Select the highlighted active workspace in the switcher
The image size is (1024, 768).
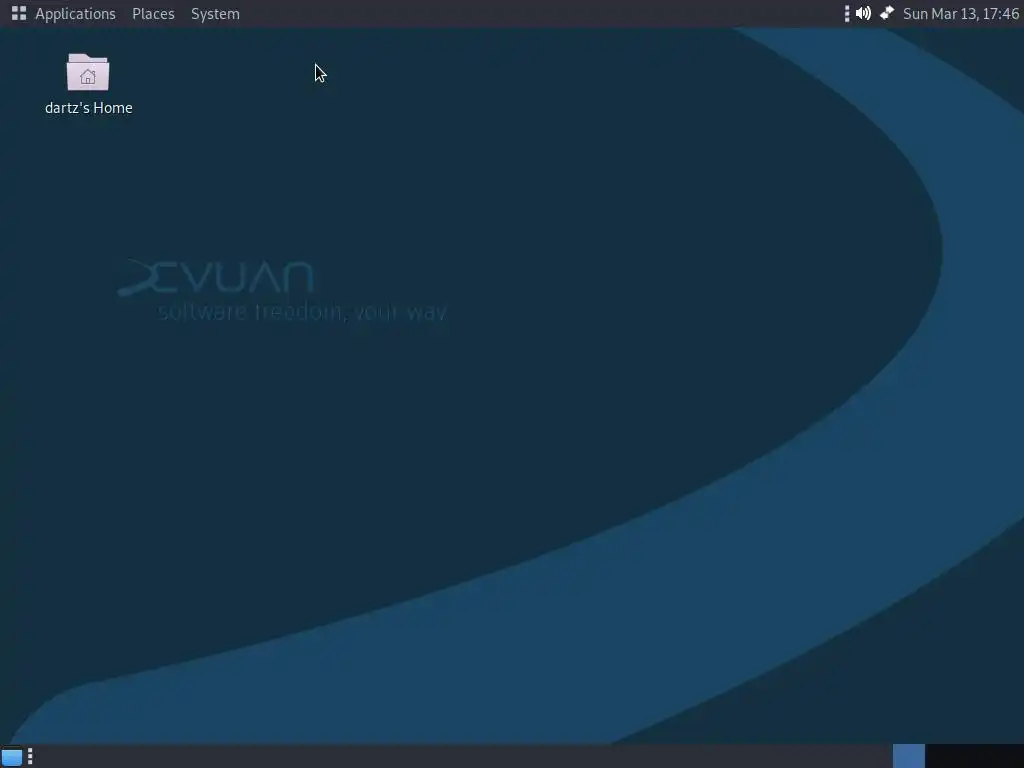(x=908, y=756)
